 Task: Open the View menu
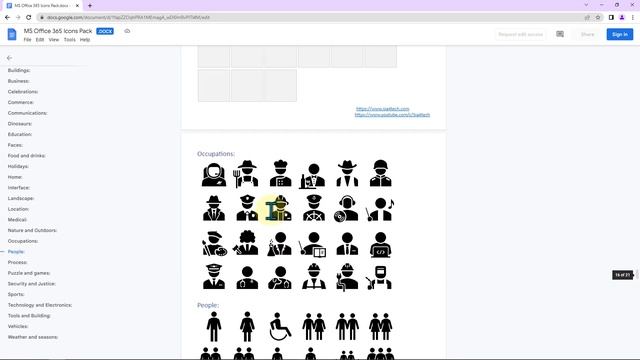(x=54, y=40)
